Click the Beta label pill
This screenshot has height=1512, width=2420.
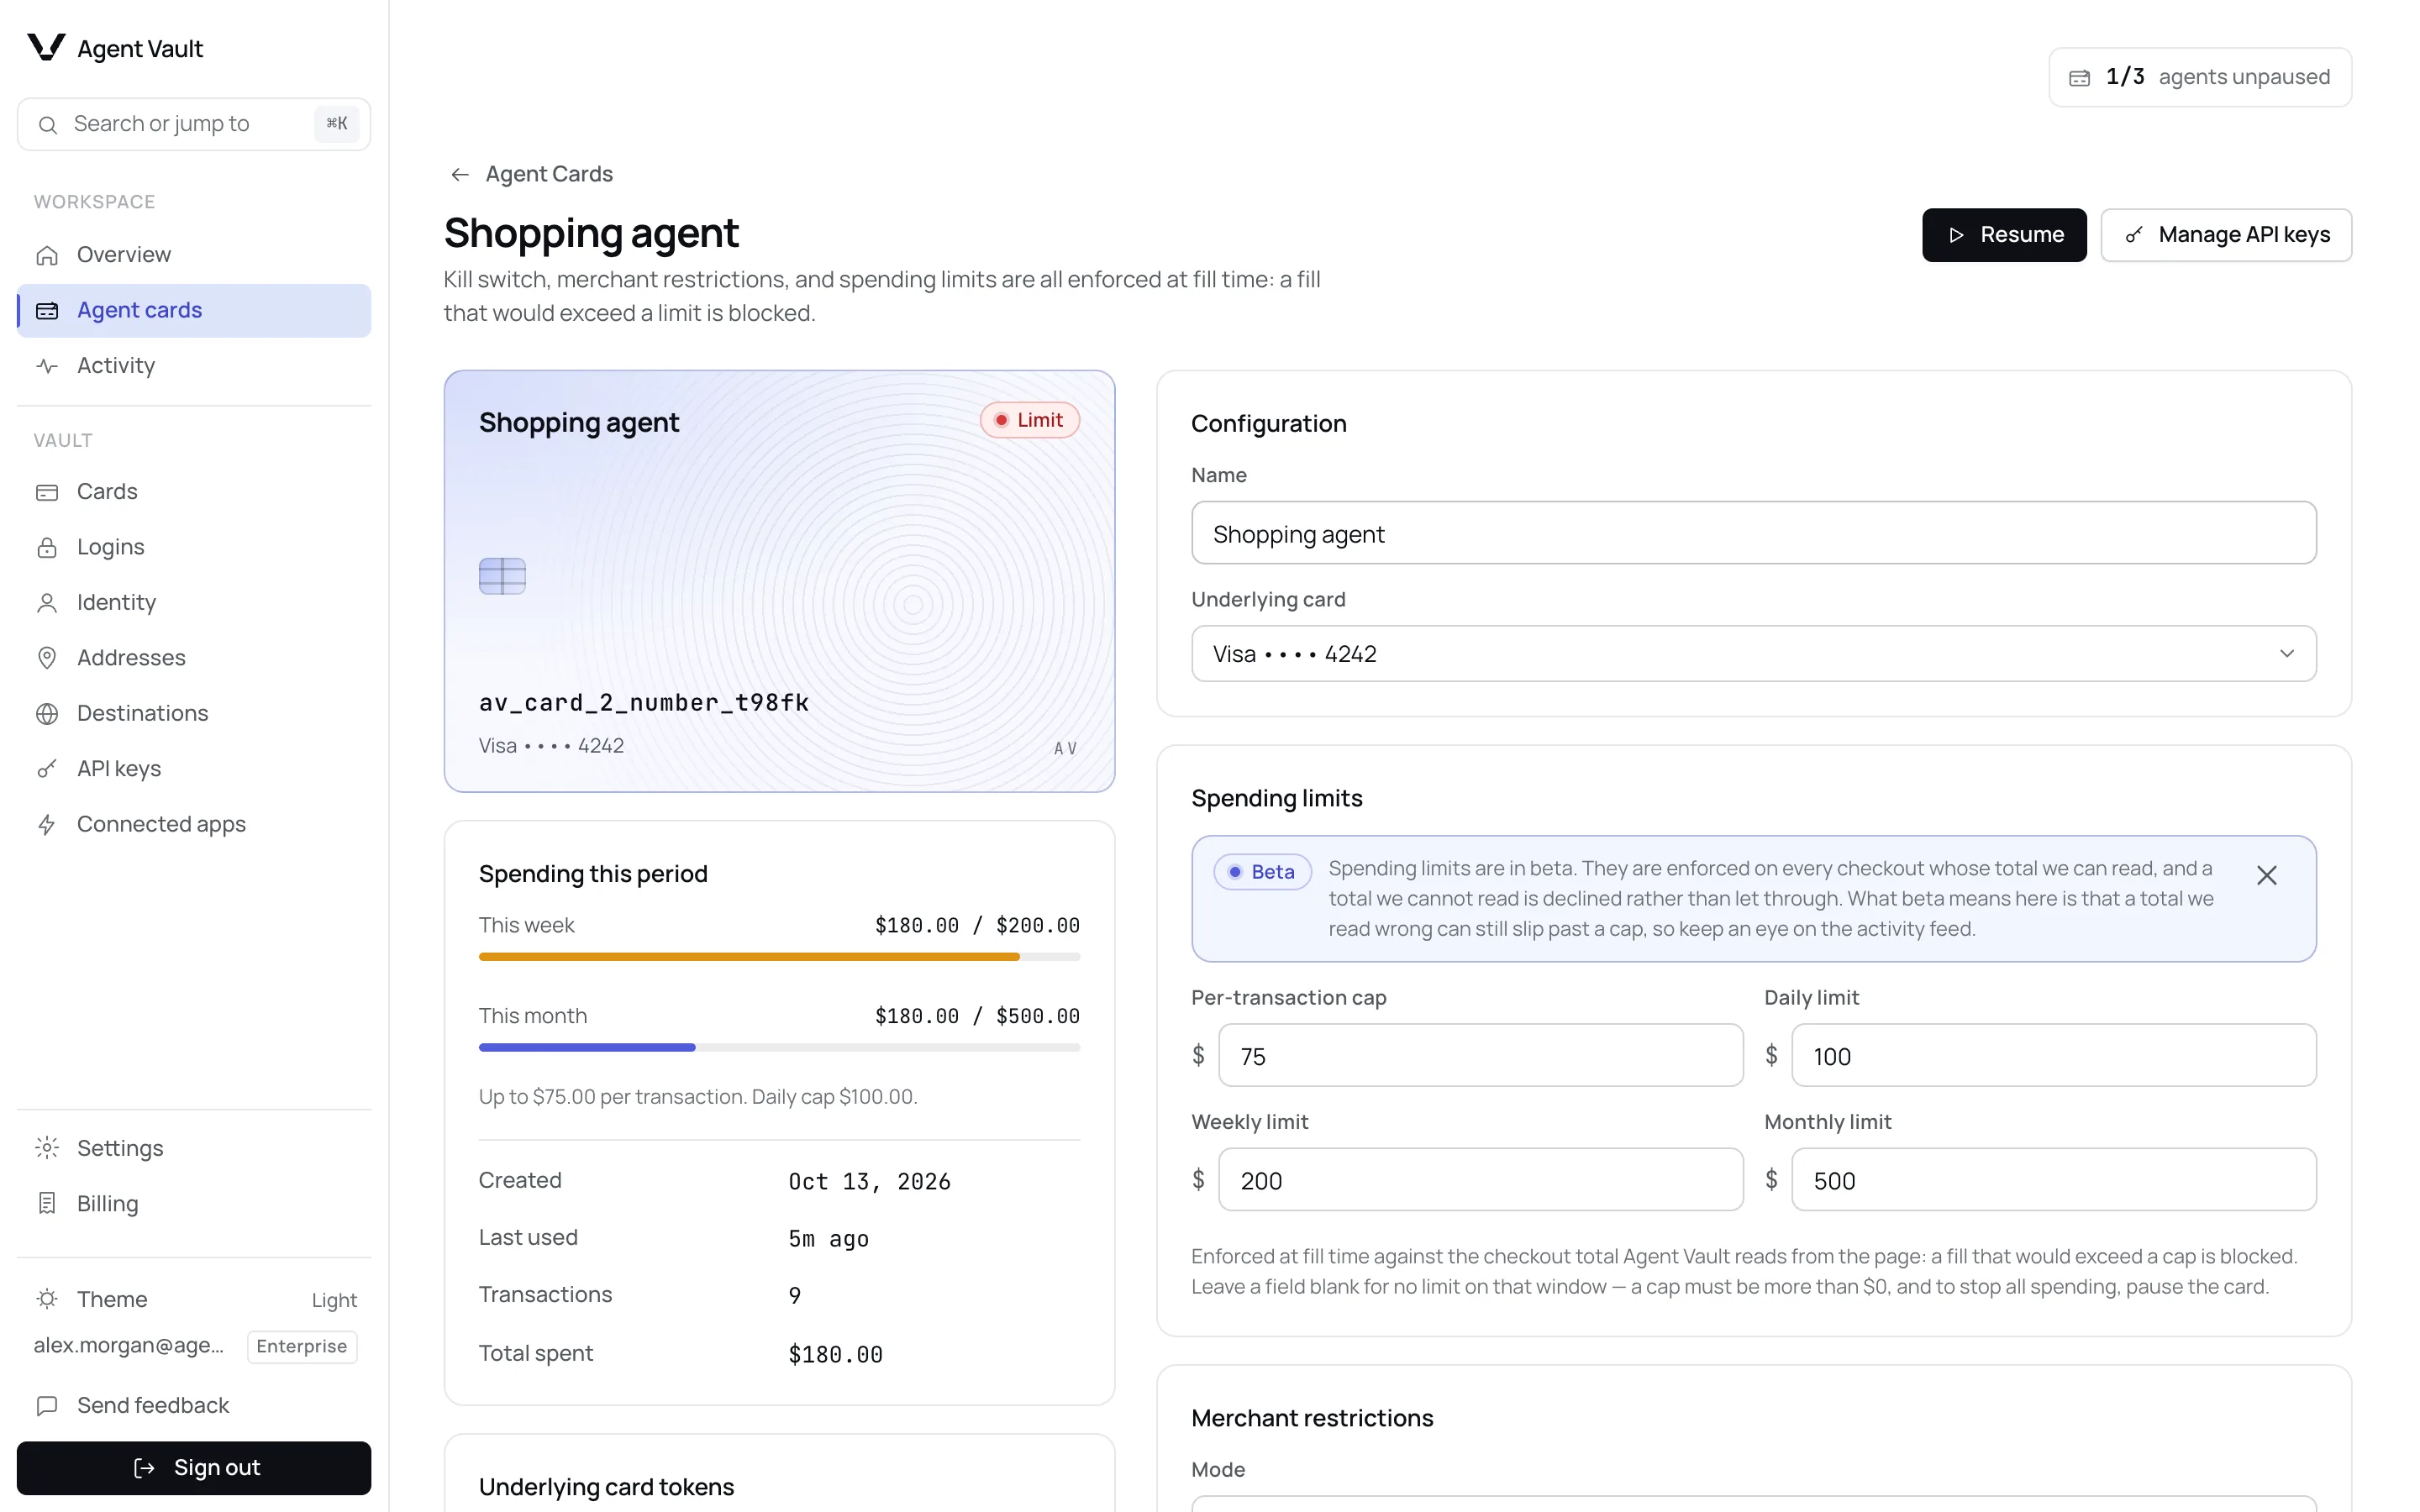coord(1262,872)
